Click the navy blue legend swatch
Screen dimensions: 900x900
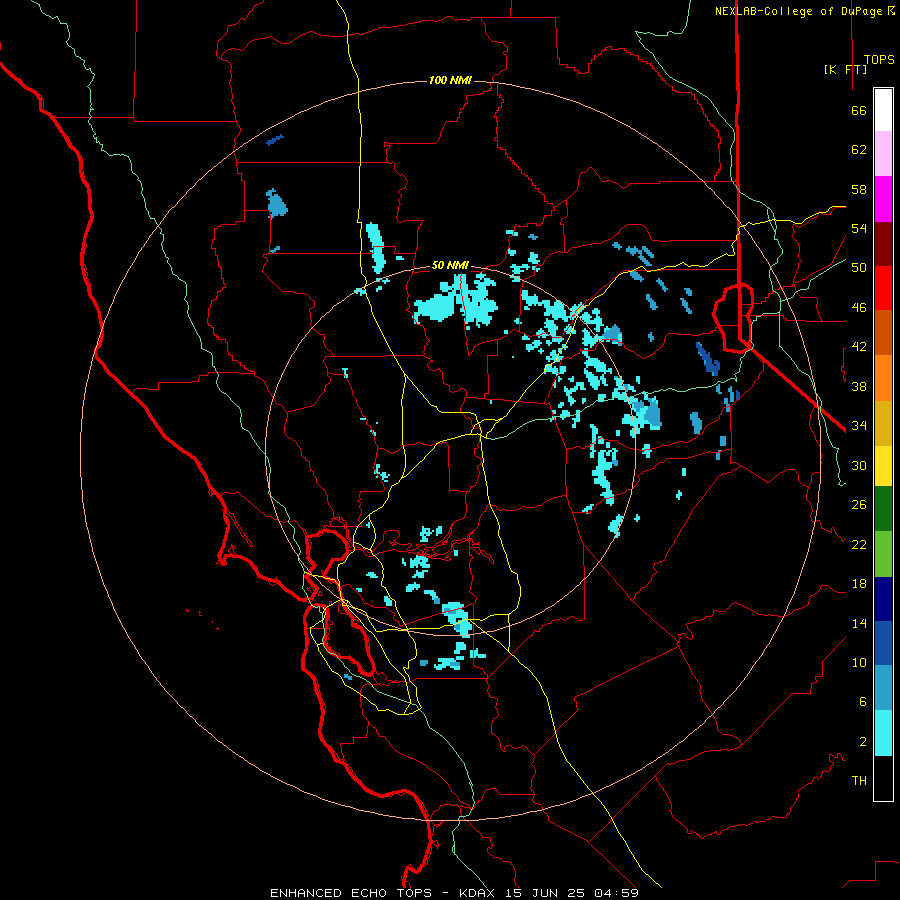pyautogui.click(x=883, y=599)
